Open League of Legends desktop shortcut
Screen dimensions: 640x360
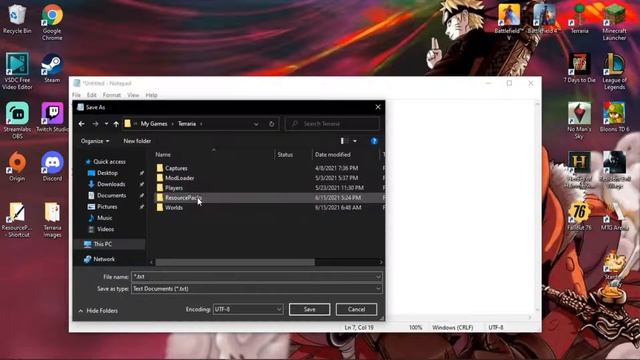pyautogui.click(x=614, y=72)
